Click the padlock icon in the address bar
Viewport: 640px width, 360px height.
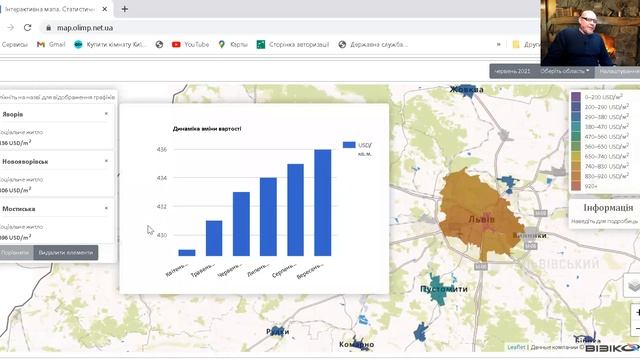(49, 28)
